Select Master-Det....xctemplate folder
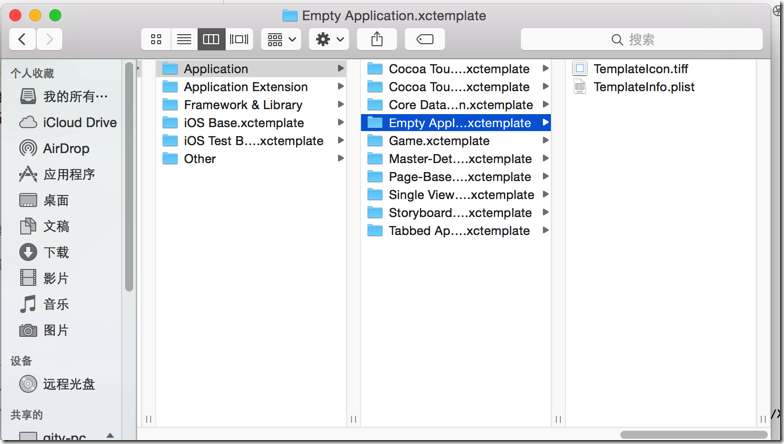This screenshot has height=444, width=784. point(456,158)
